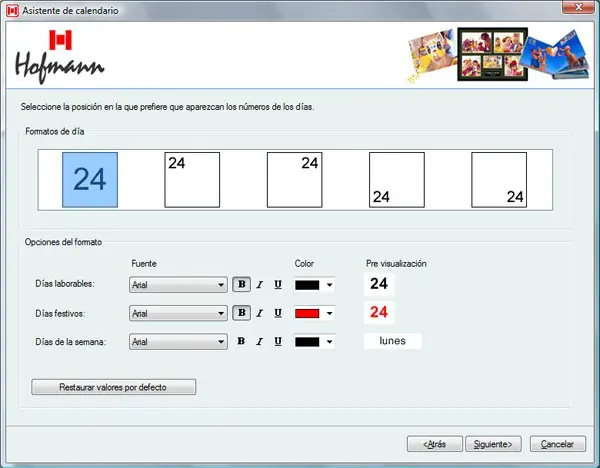
Task: Click black color swatch for Días de la semana
Action: click(307, 342)
